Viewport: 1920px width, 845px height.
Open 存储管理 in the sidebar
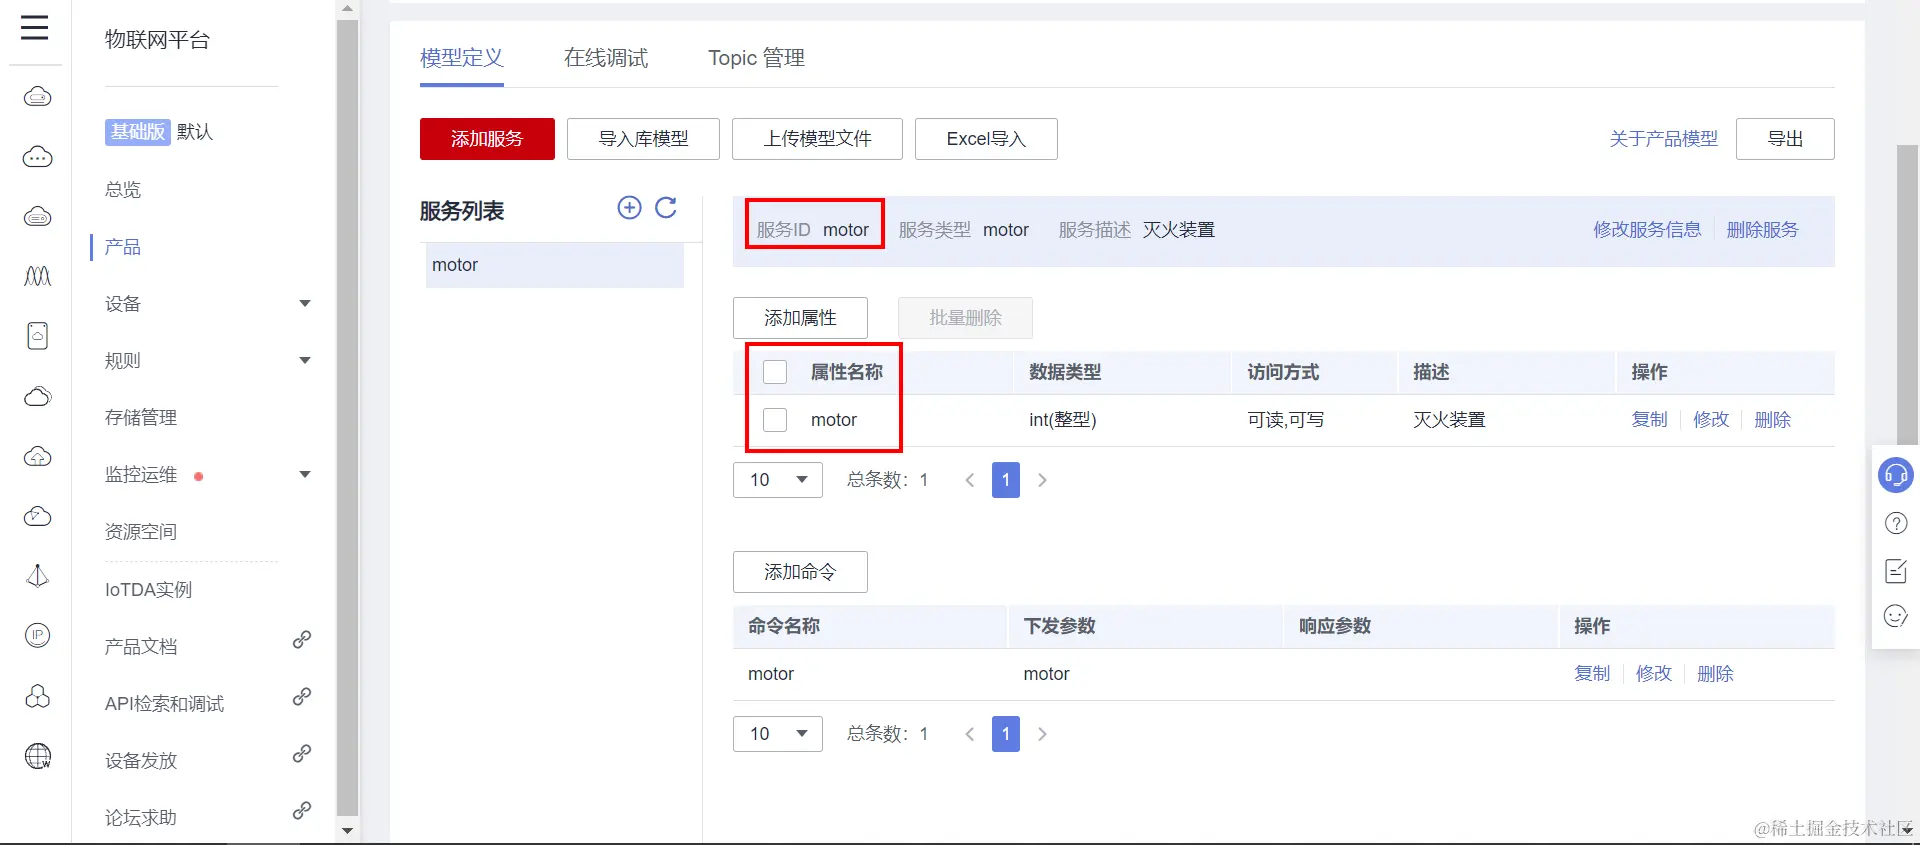click(x=141, y=417)
